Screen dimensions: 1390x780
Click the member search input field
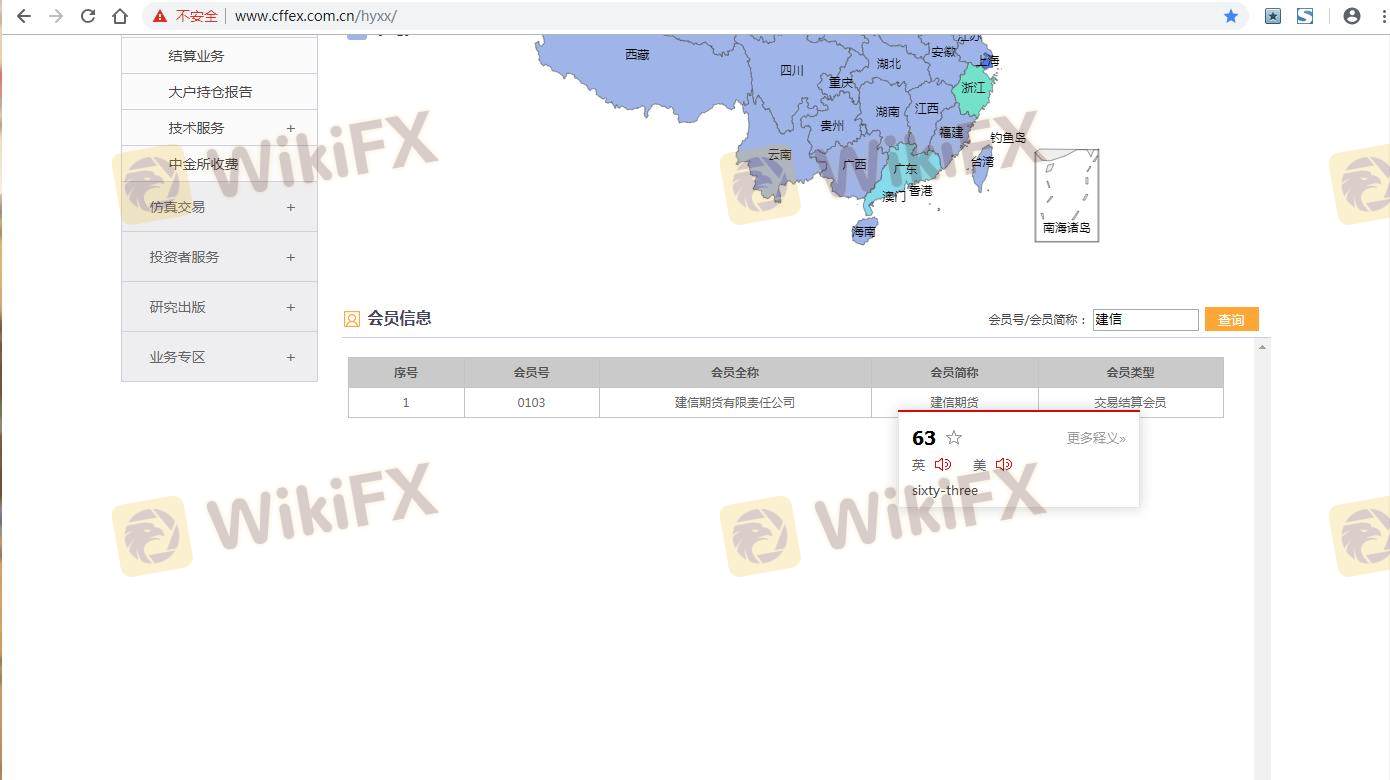point(1144,320)
